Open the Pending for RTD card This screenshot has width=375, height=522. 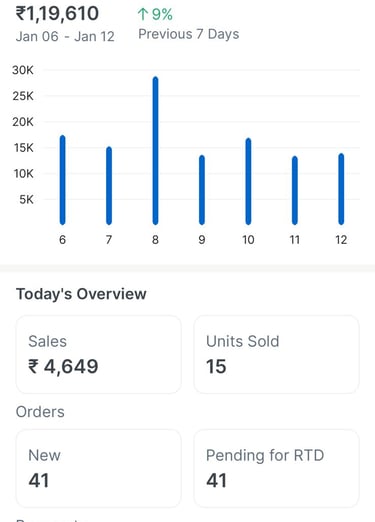click(x=276, y=469)
